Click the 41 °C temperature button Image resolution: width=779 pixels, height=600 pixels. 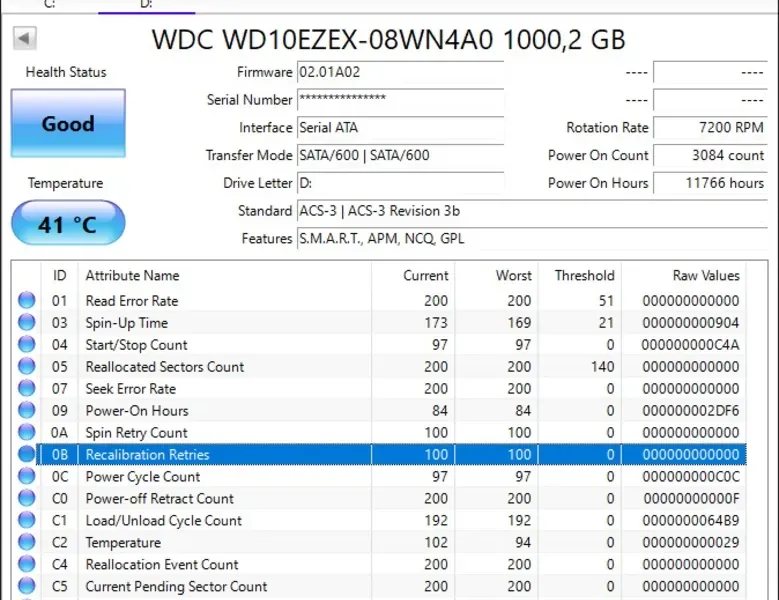(68, 223)
